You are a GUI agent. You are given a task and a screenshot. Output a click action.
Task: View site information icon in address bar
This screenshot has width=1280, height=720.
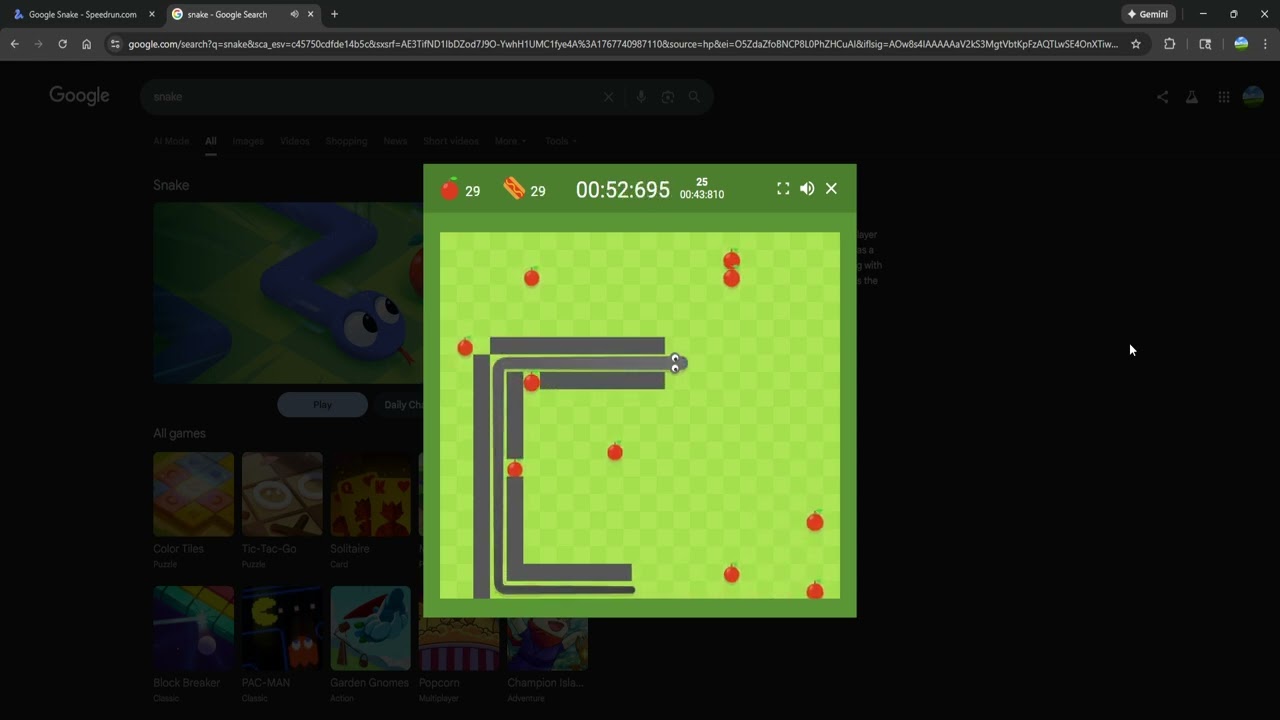point(115,44)
